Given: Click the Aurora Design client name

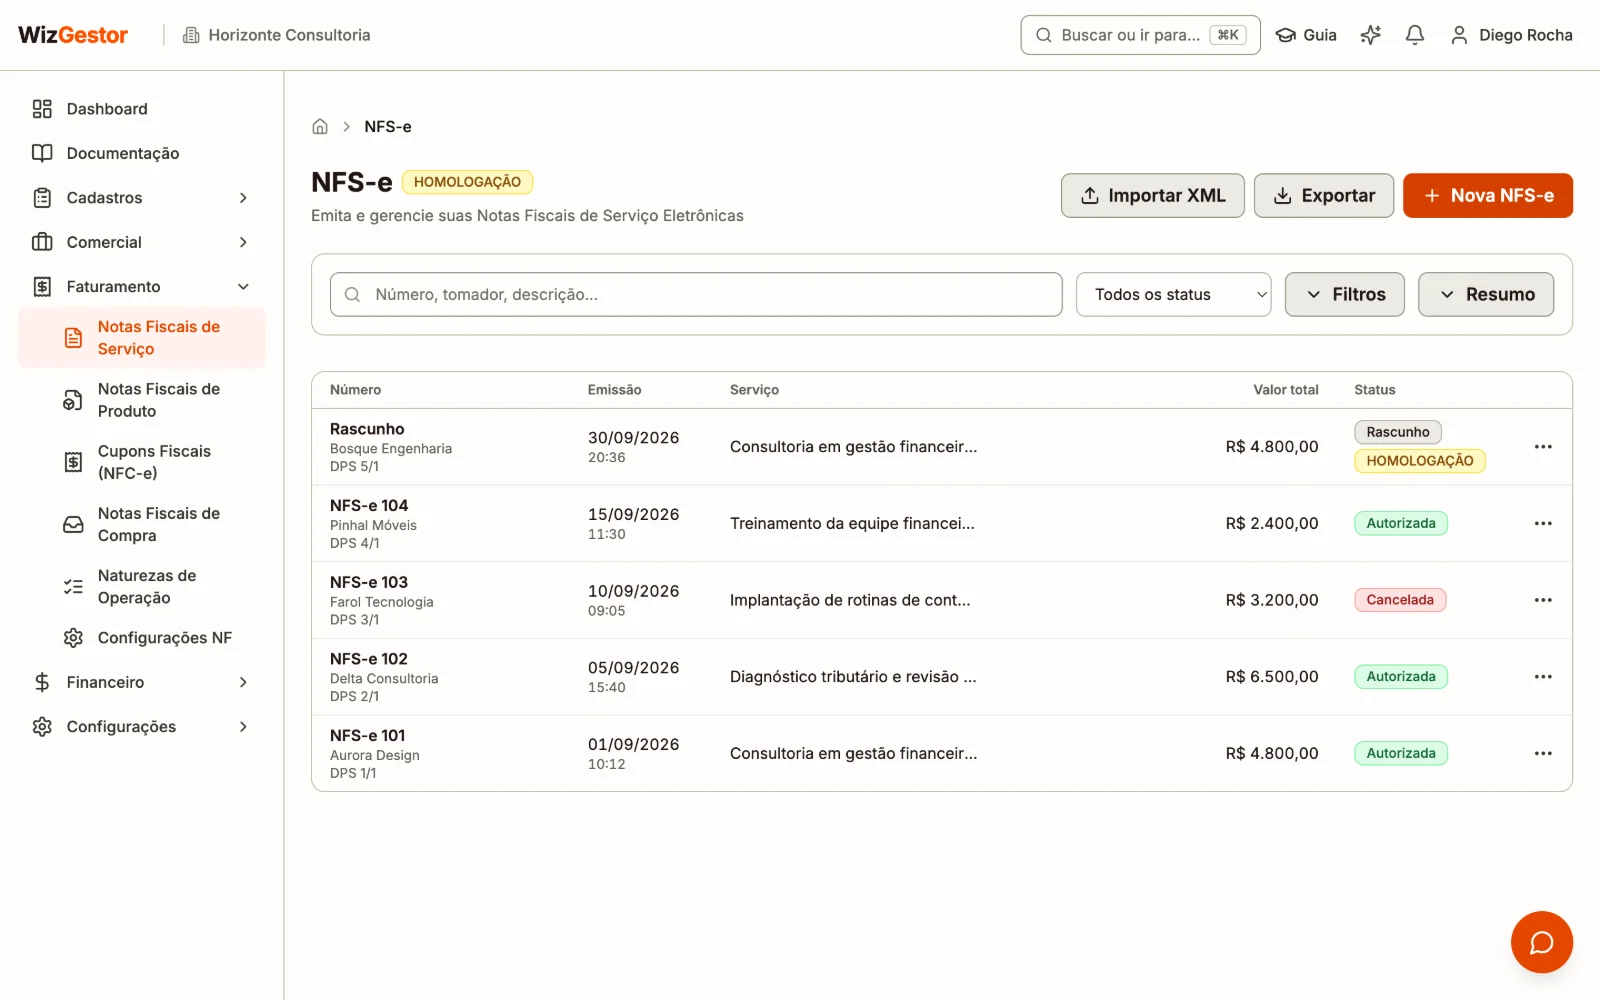Looking at the screenshot, I should tap(375, 756).
